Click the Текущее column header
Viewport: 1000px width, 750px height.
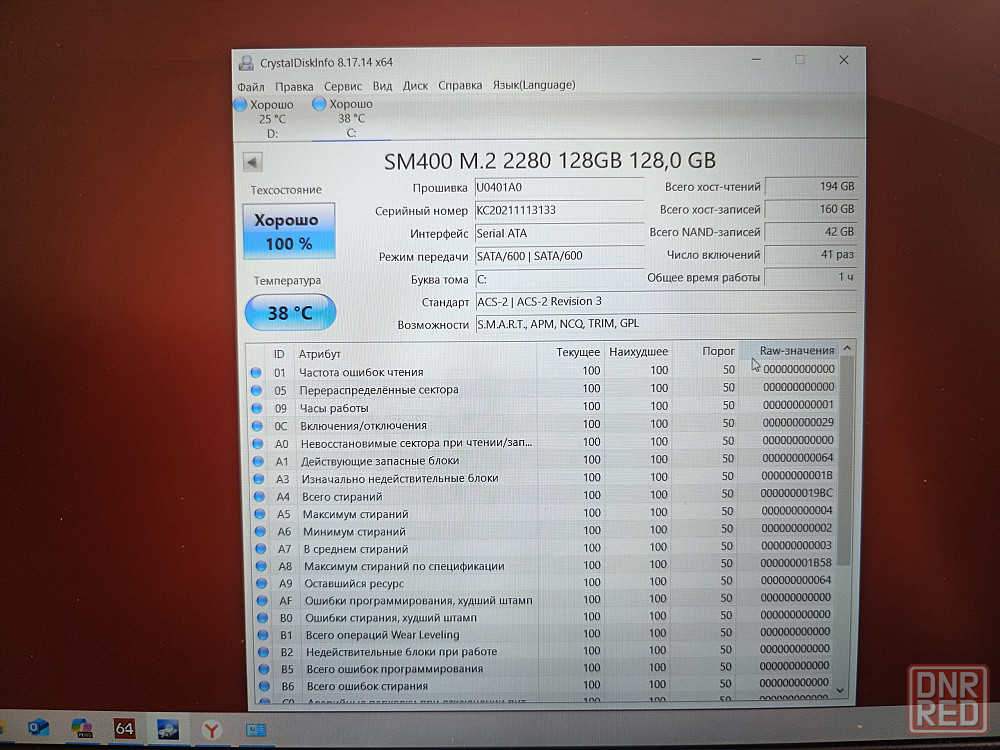(578, 352)
